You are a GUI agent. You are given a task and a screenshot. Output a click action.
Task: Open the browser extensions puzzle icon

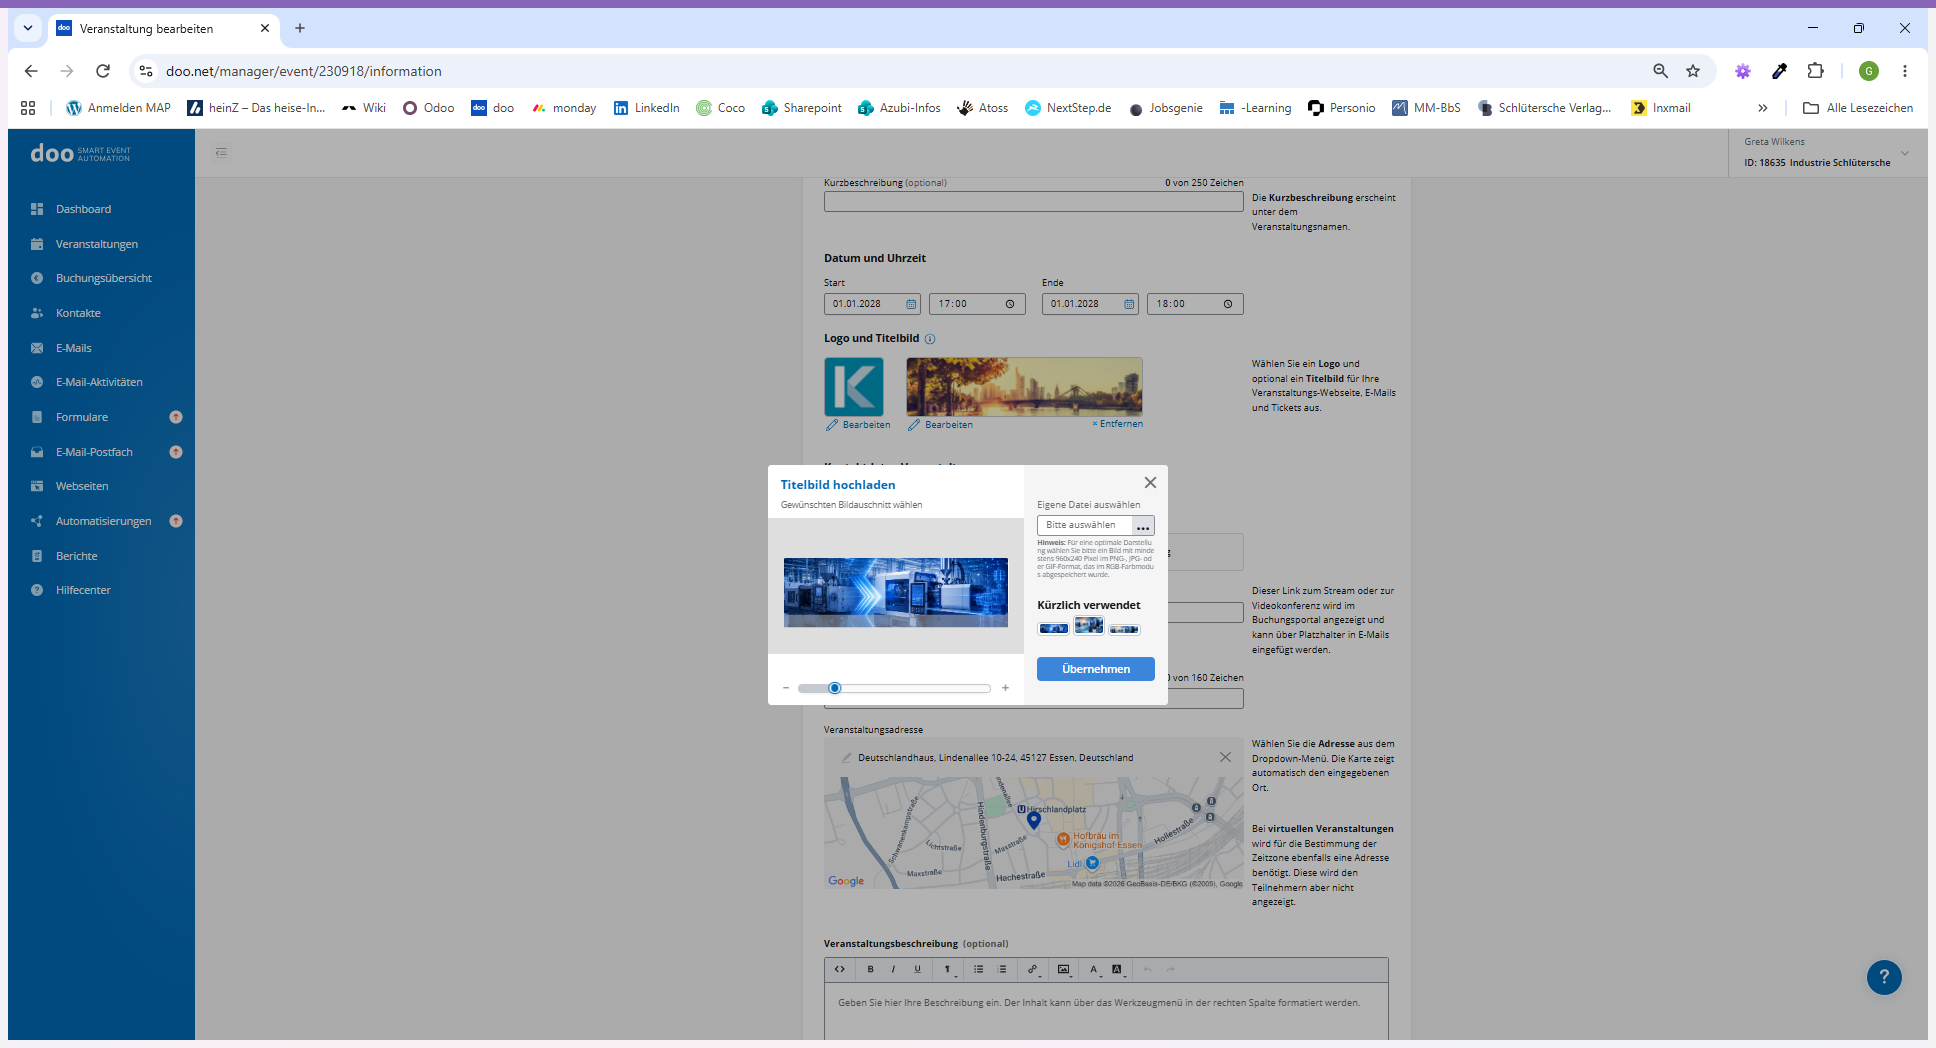point(1816,71)
